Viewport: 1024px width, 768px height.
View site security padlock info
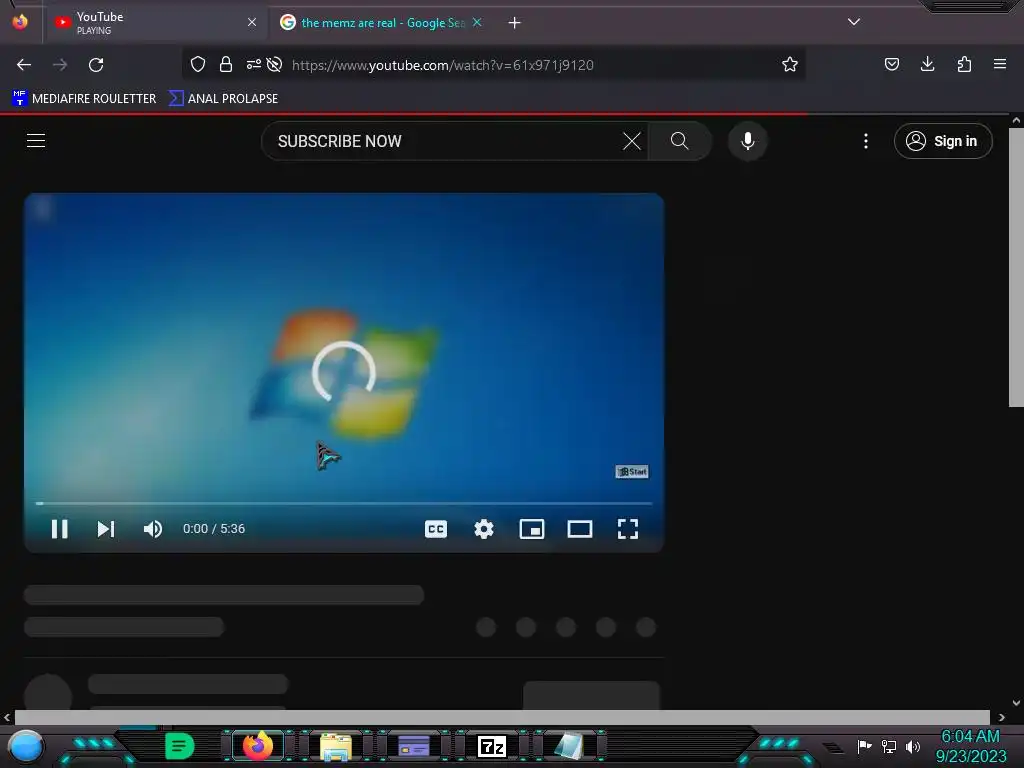coord(226,64)
